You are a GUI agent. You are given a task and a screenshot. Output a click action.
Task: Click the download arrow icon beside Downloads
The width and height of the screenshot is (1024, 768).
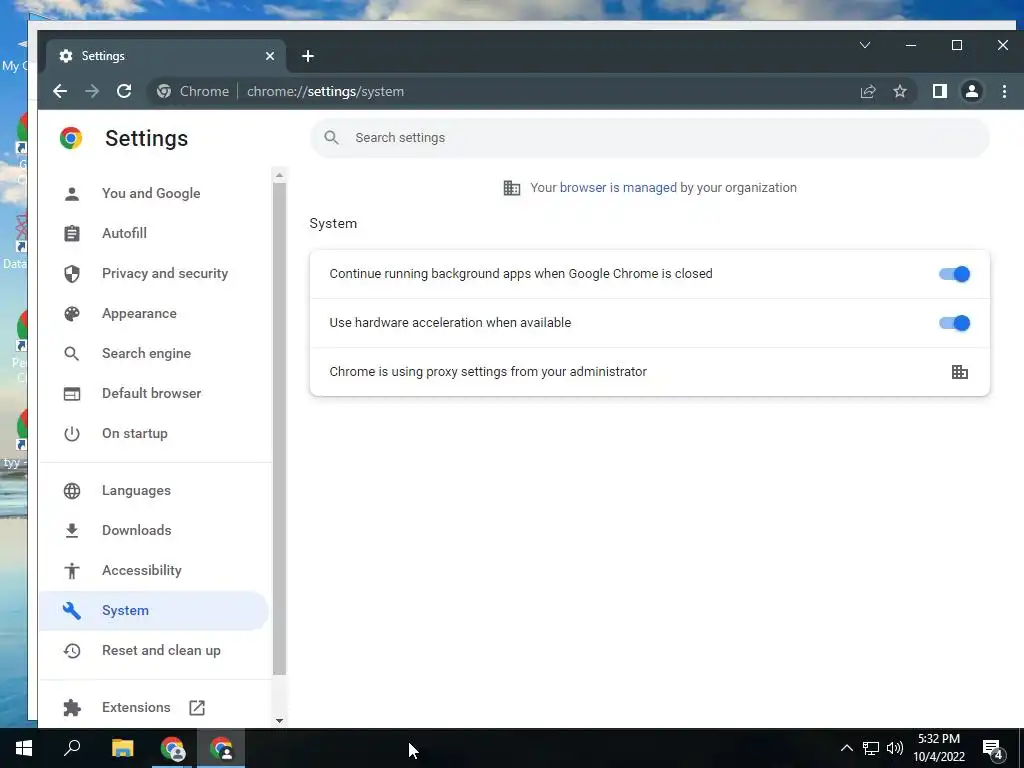pos(72,530)
